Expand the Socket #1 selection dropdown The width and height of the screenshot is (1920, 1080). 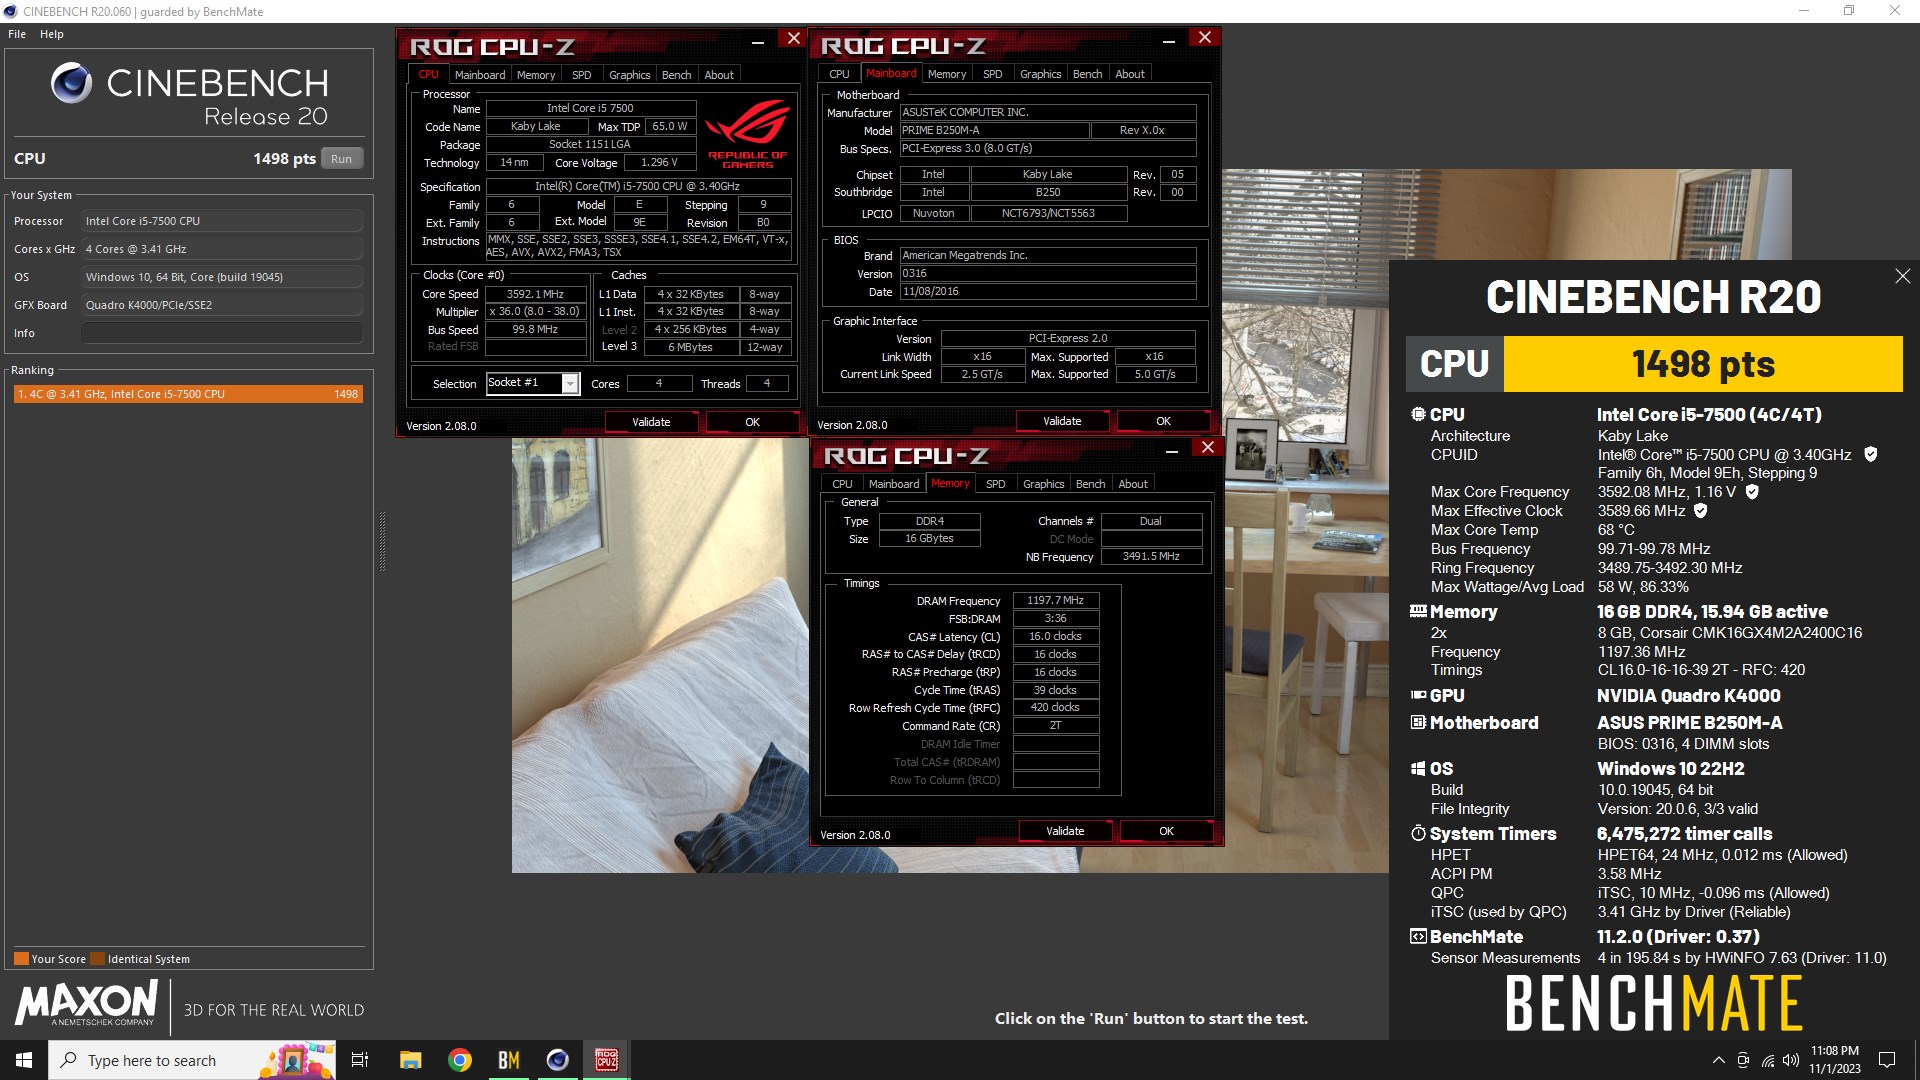[x=570, y=384]
